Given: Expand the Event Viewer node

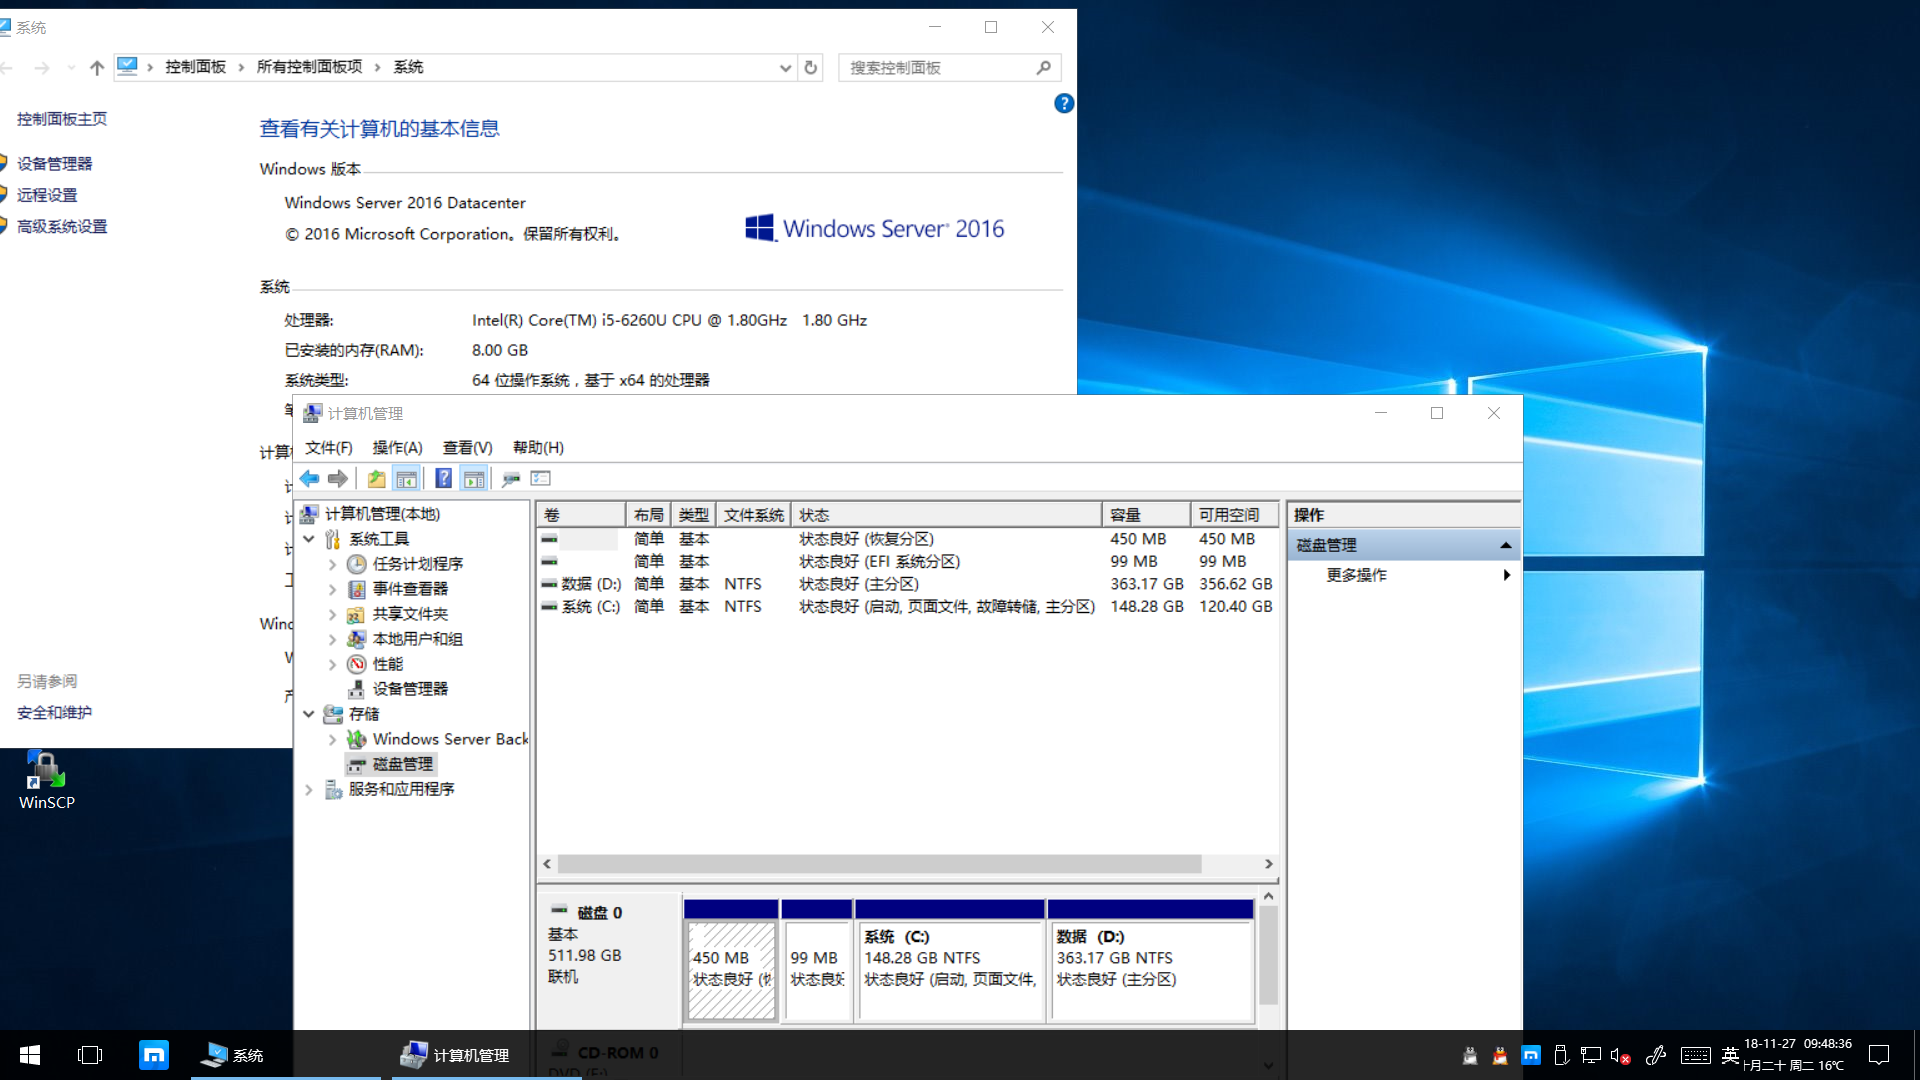Looking at the screenshot, I should 333,589.
